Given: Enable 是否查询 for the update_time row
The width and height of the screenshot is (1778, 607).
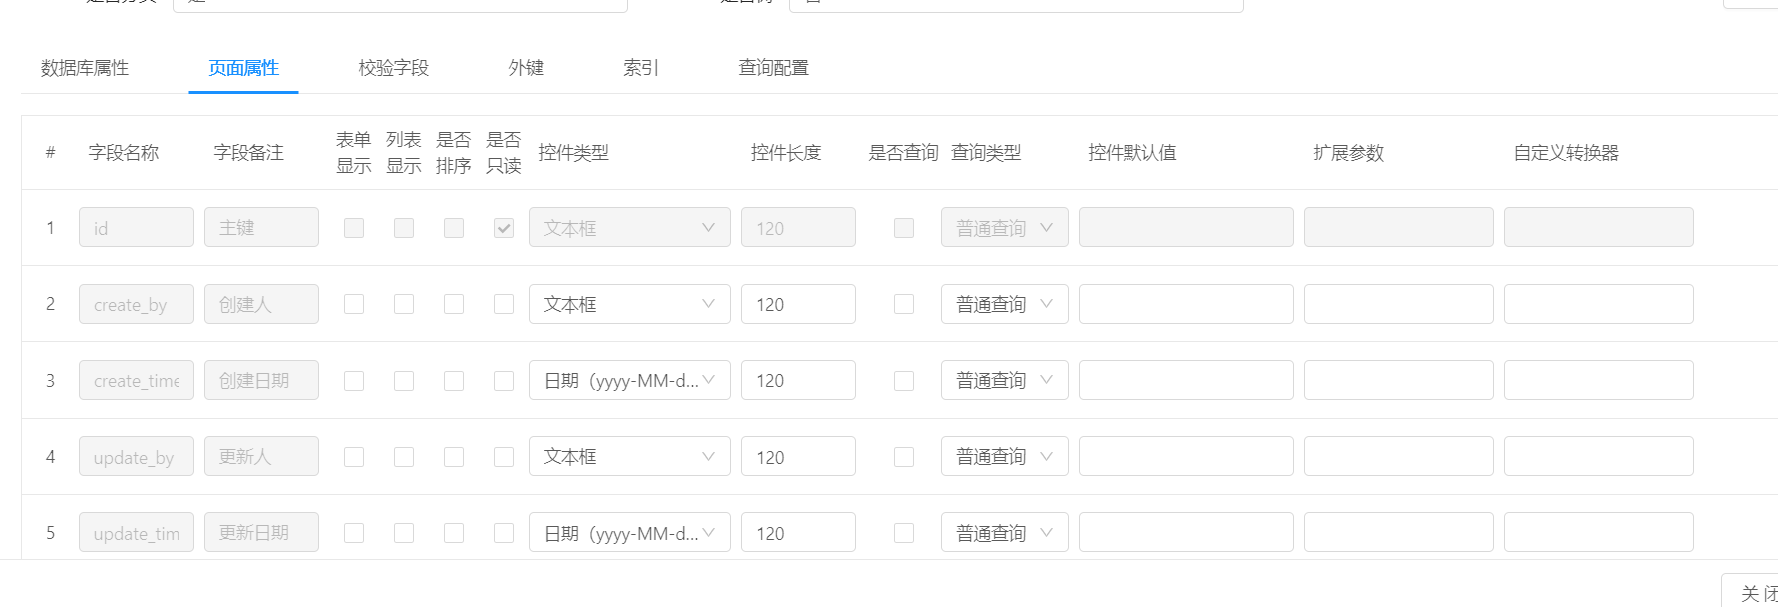Looking at the screenshot, I should pyautogui.click(x=904, y=532).
